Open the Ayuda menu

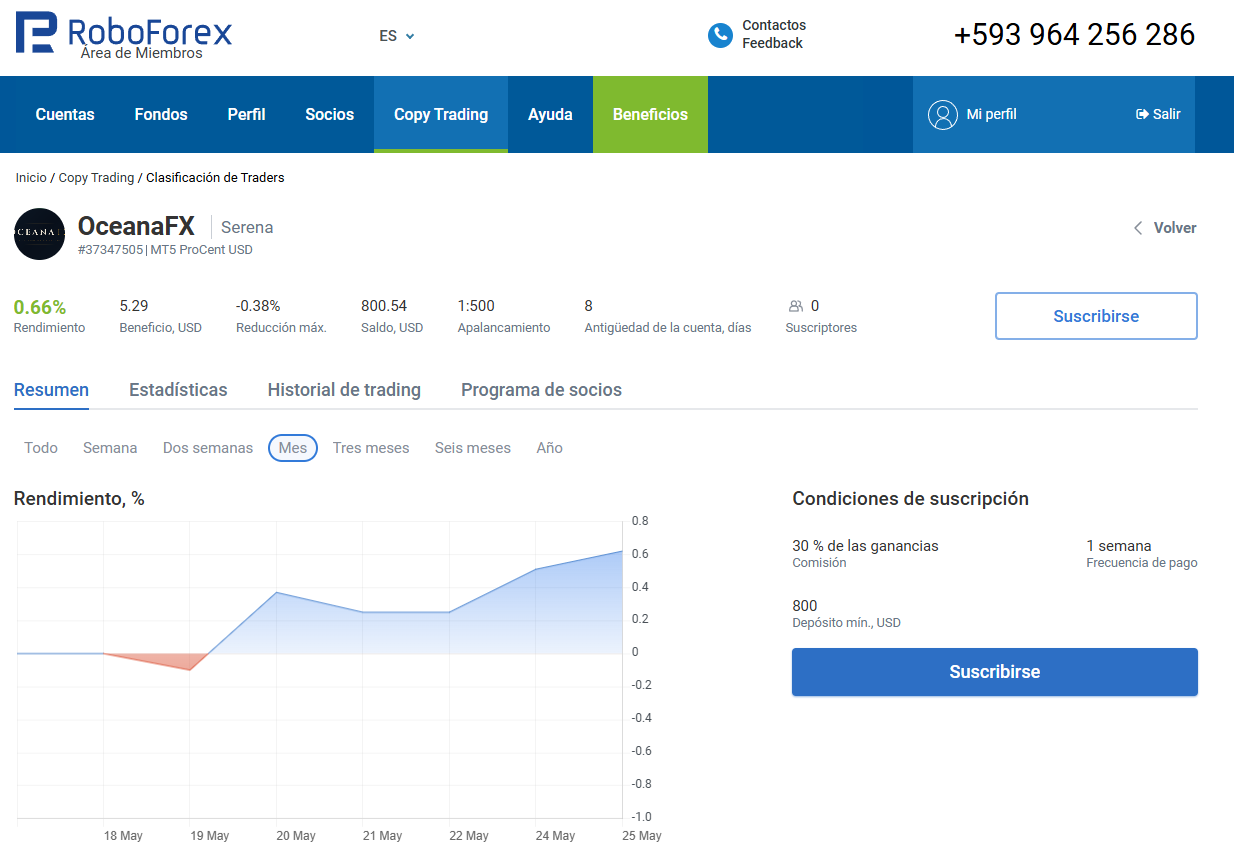[x=550, y=115]
